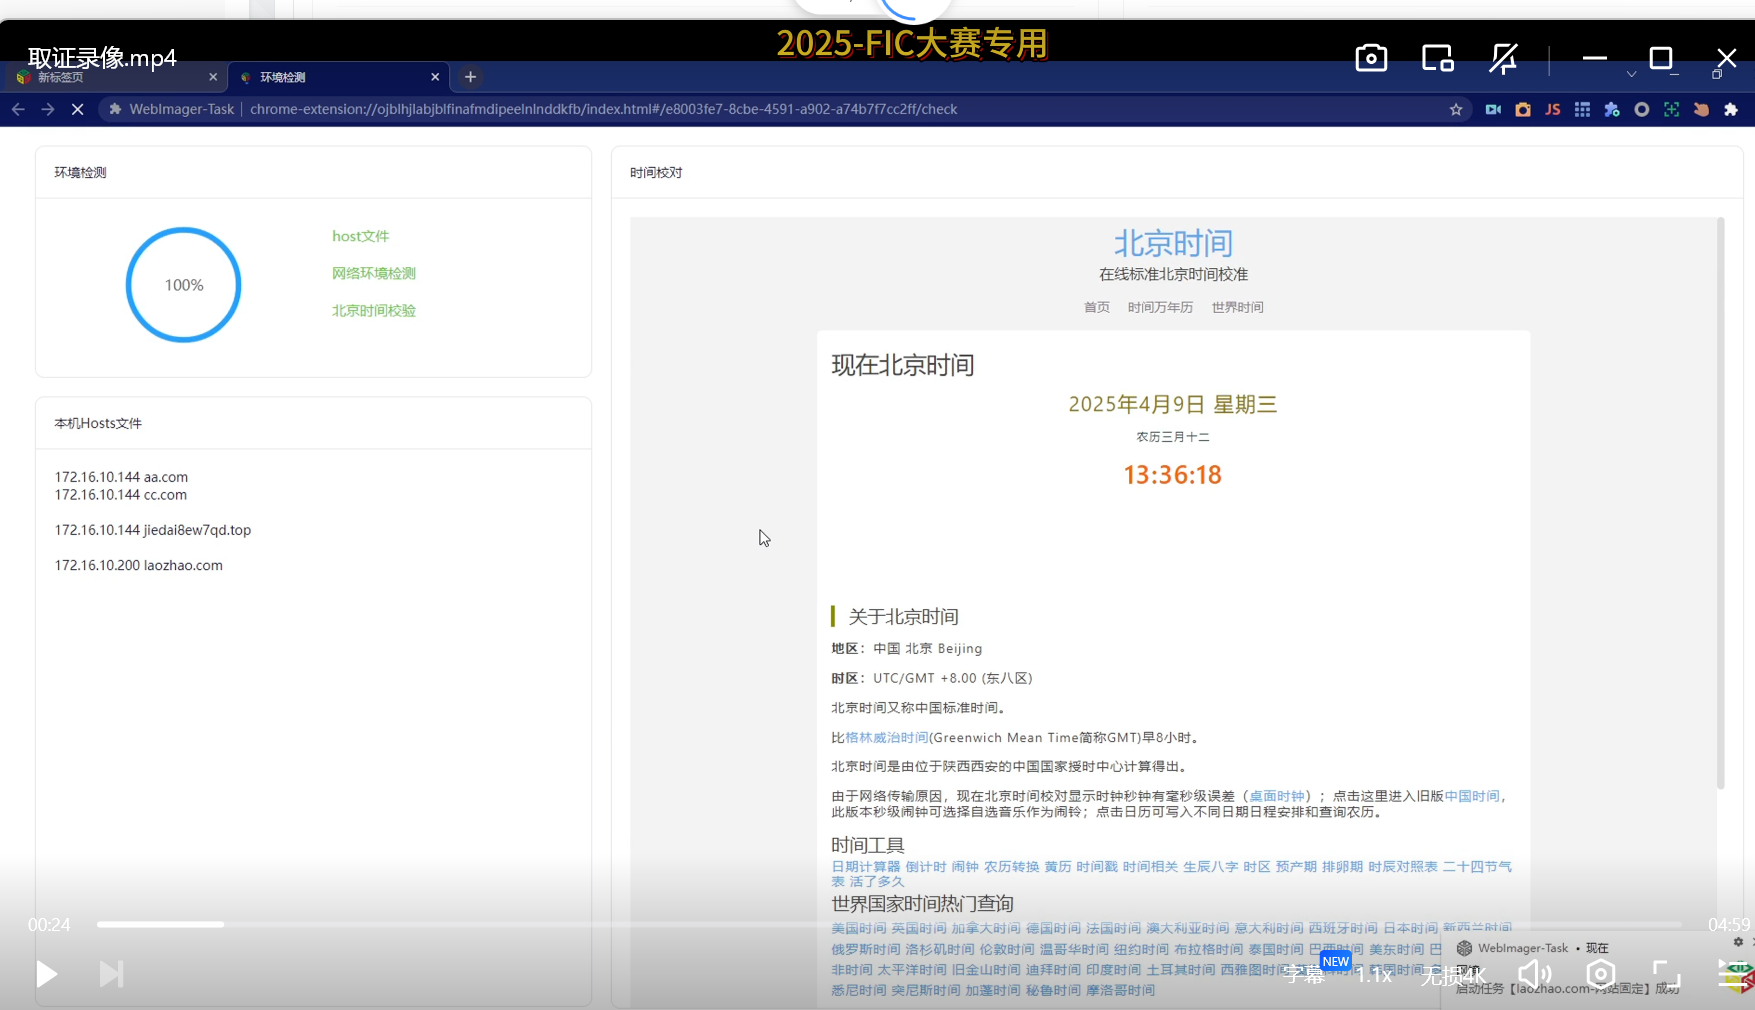This screenshot has height=1010, width=1755.
Task: Open the 中国时间 old version link
Action: tap(1472, 796)
